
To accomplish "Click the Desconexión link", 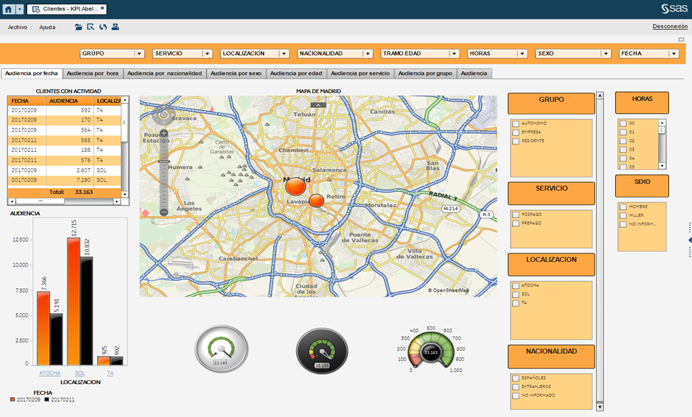I will point(670,26).
